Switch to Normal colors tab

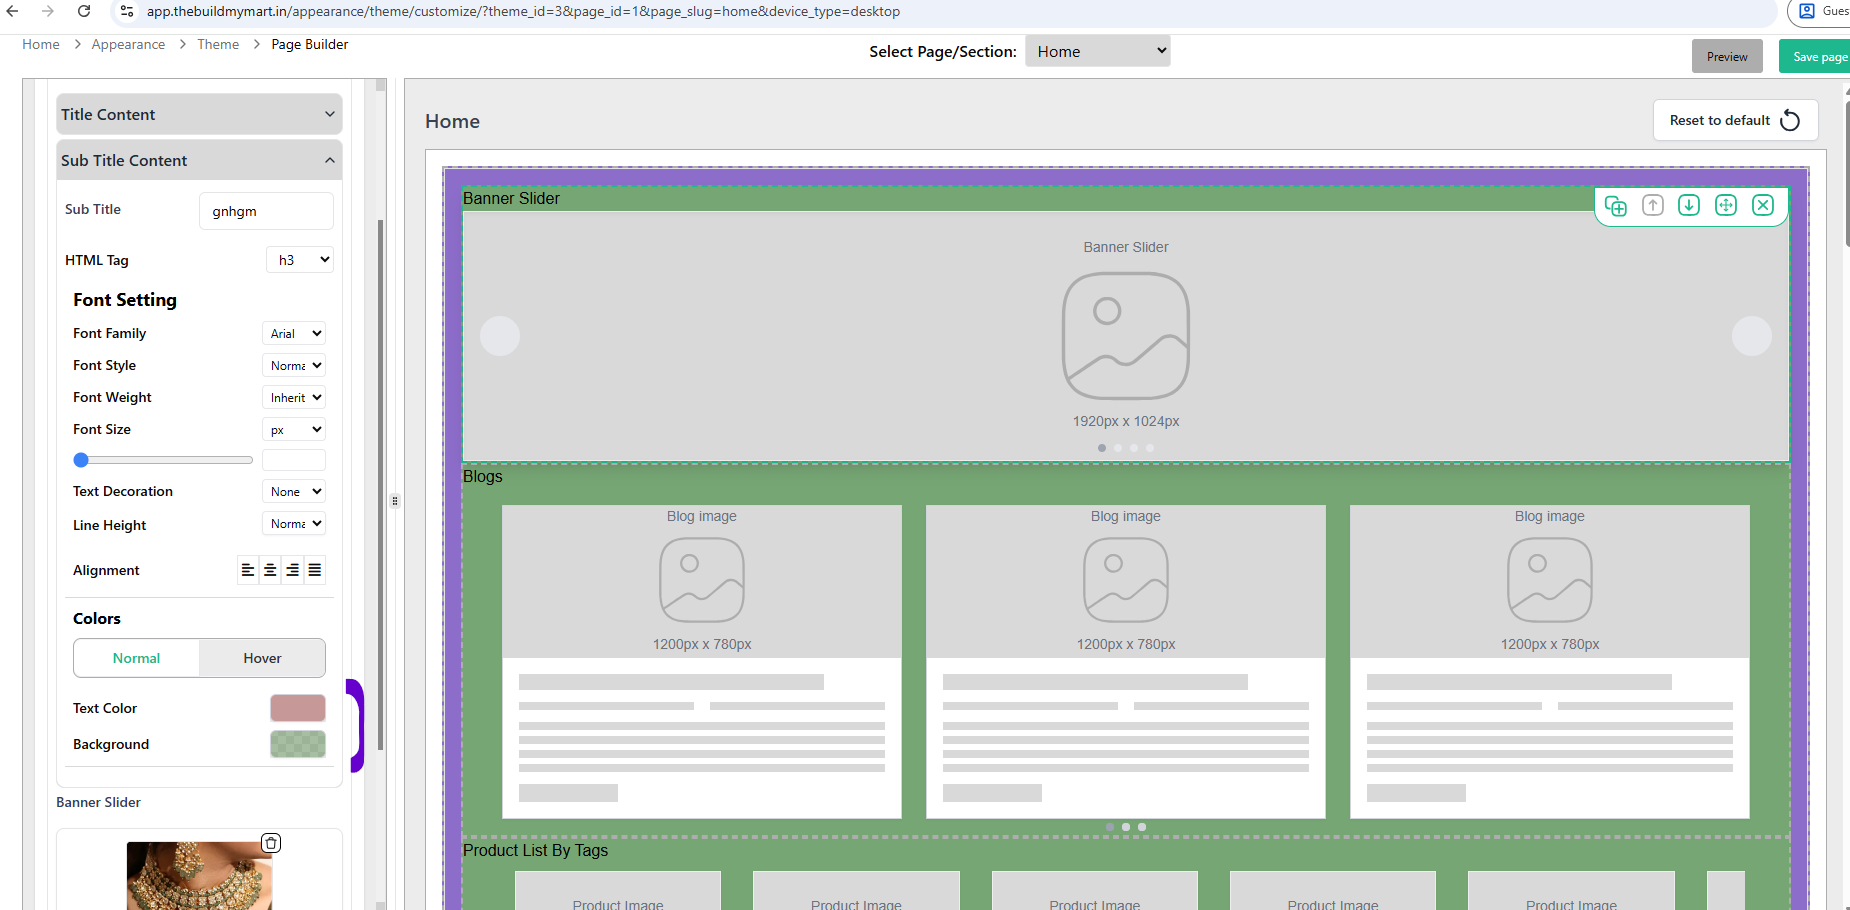pos(136,658)
